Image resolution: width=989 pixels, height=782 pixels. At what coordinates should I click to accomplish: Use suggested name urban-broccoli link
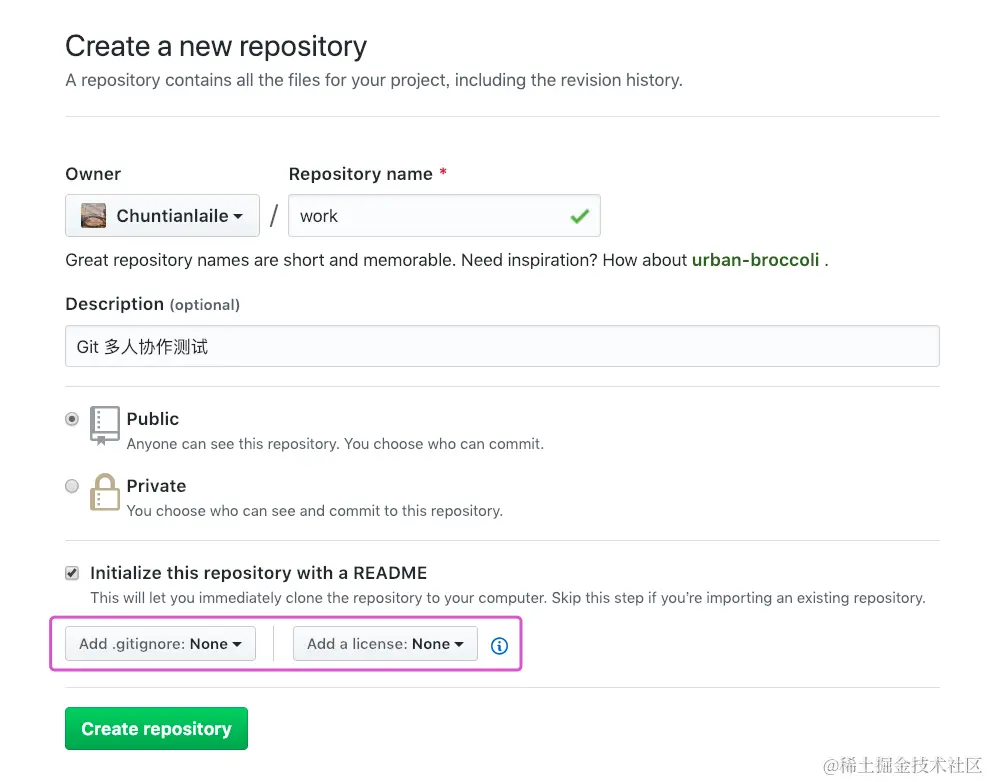coord(755,260)
